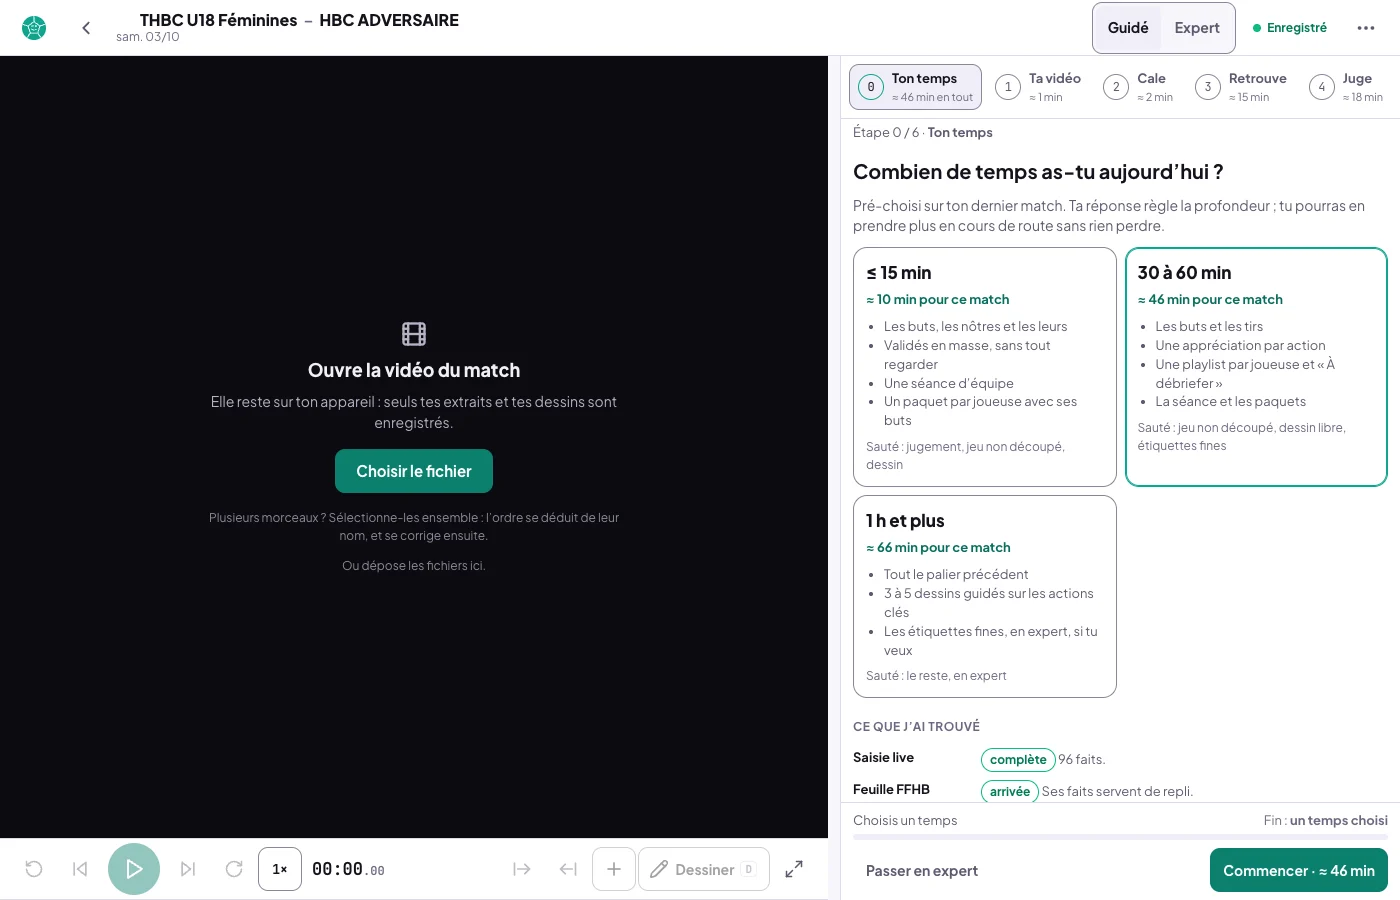Viewport: 1400px width, 900px height.
Task: Select the ≤ 15 min time option
Action: point(985,367)
